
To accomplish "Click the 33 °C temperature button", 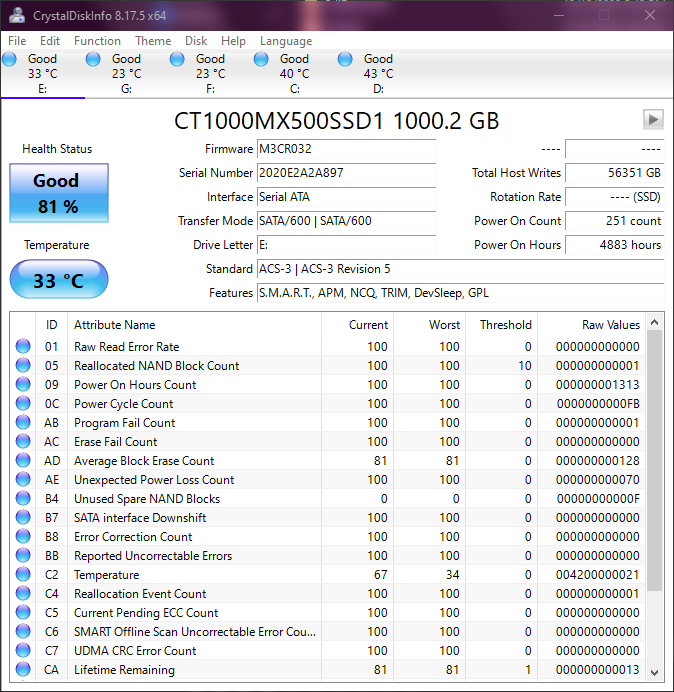I will (x=59, y=279).
